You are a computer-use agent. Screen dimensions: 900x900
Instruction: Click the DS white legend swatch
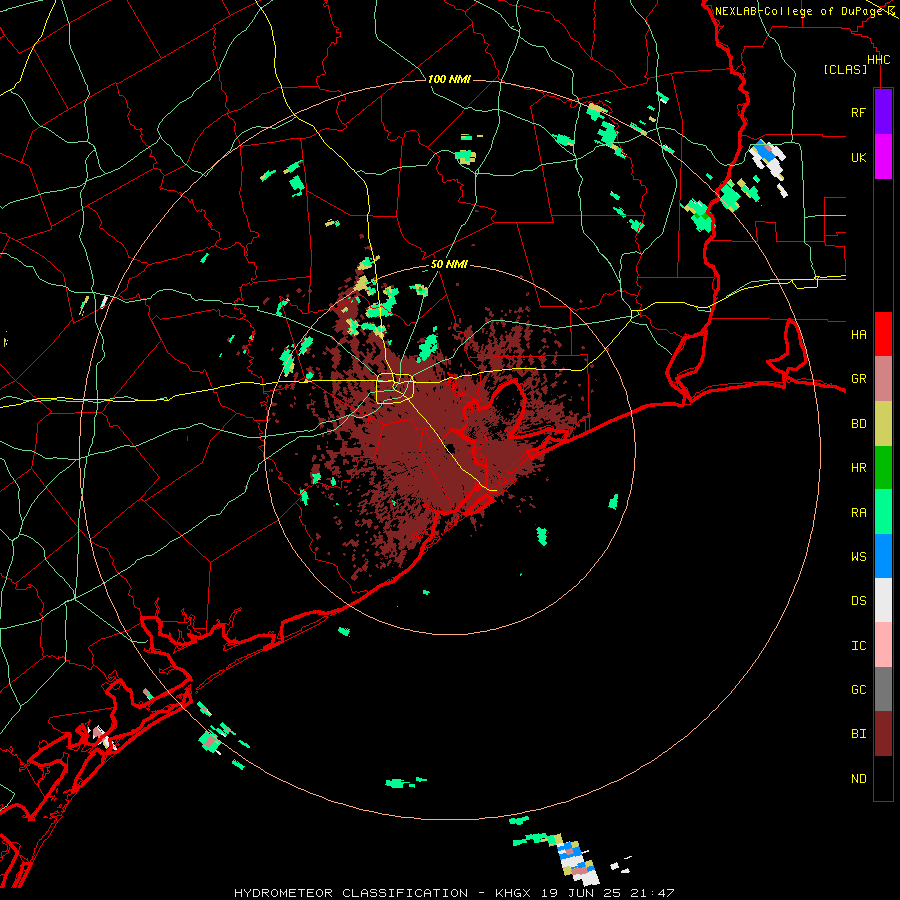pyautogui.click(x=883, y=600)
